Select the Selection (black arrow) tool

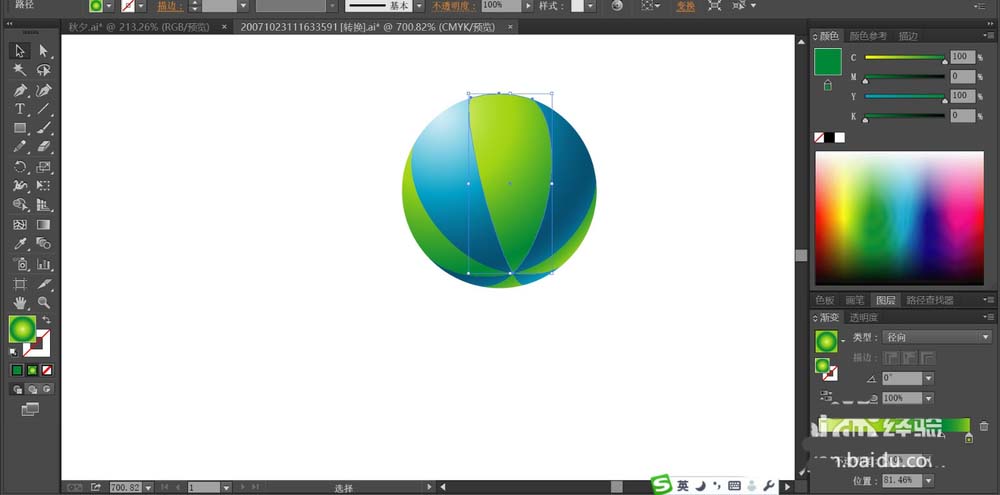(x=20, y=51)
